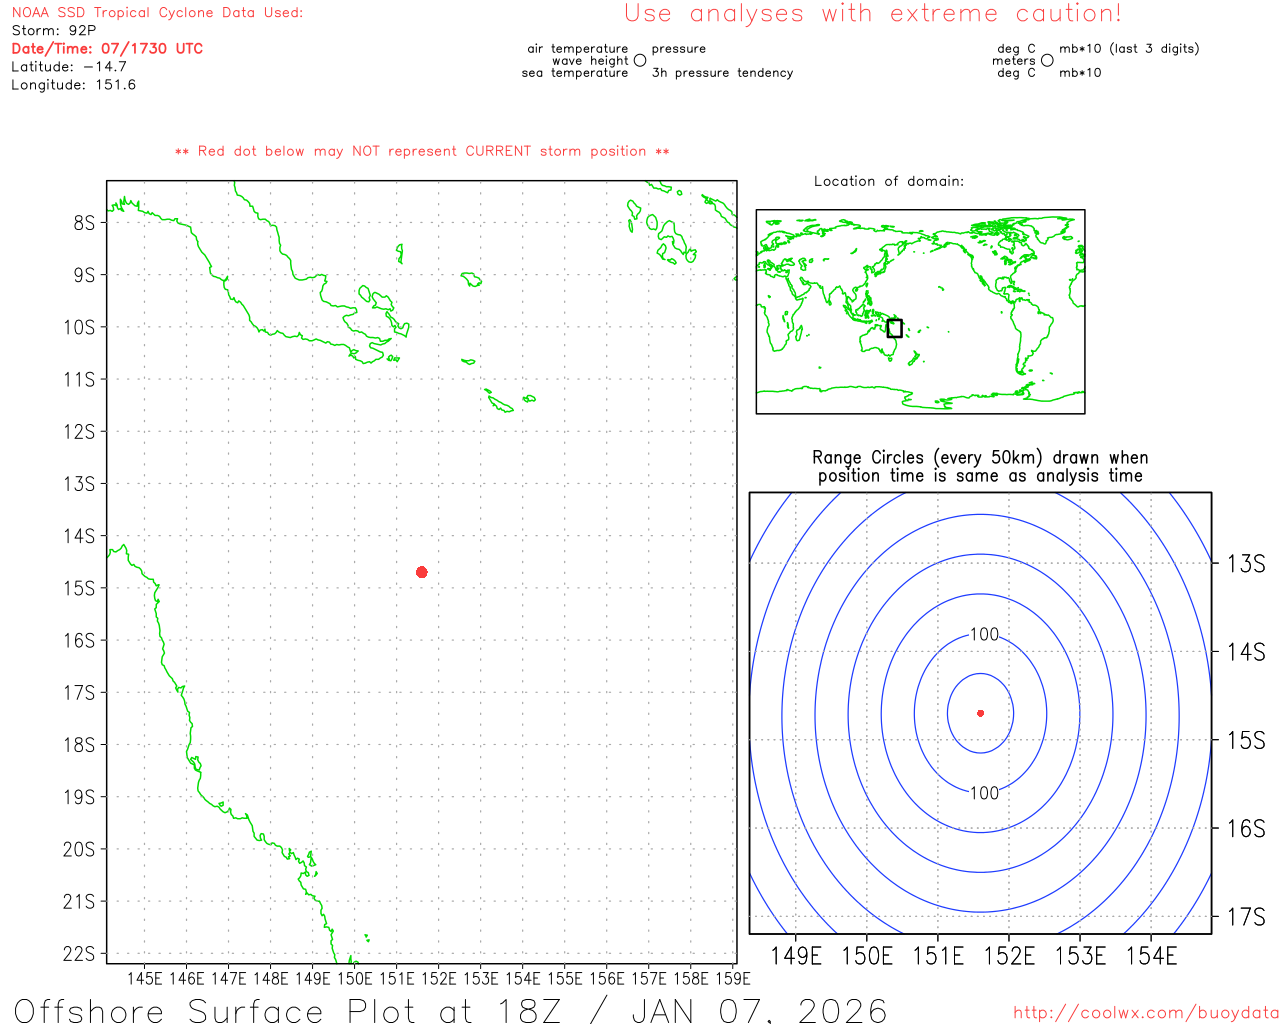Screen dimensions: 1280x1024
Task: Click the 22S latitude label on main map
Action: click(79, 954)
